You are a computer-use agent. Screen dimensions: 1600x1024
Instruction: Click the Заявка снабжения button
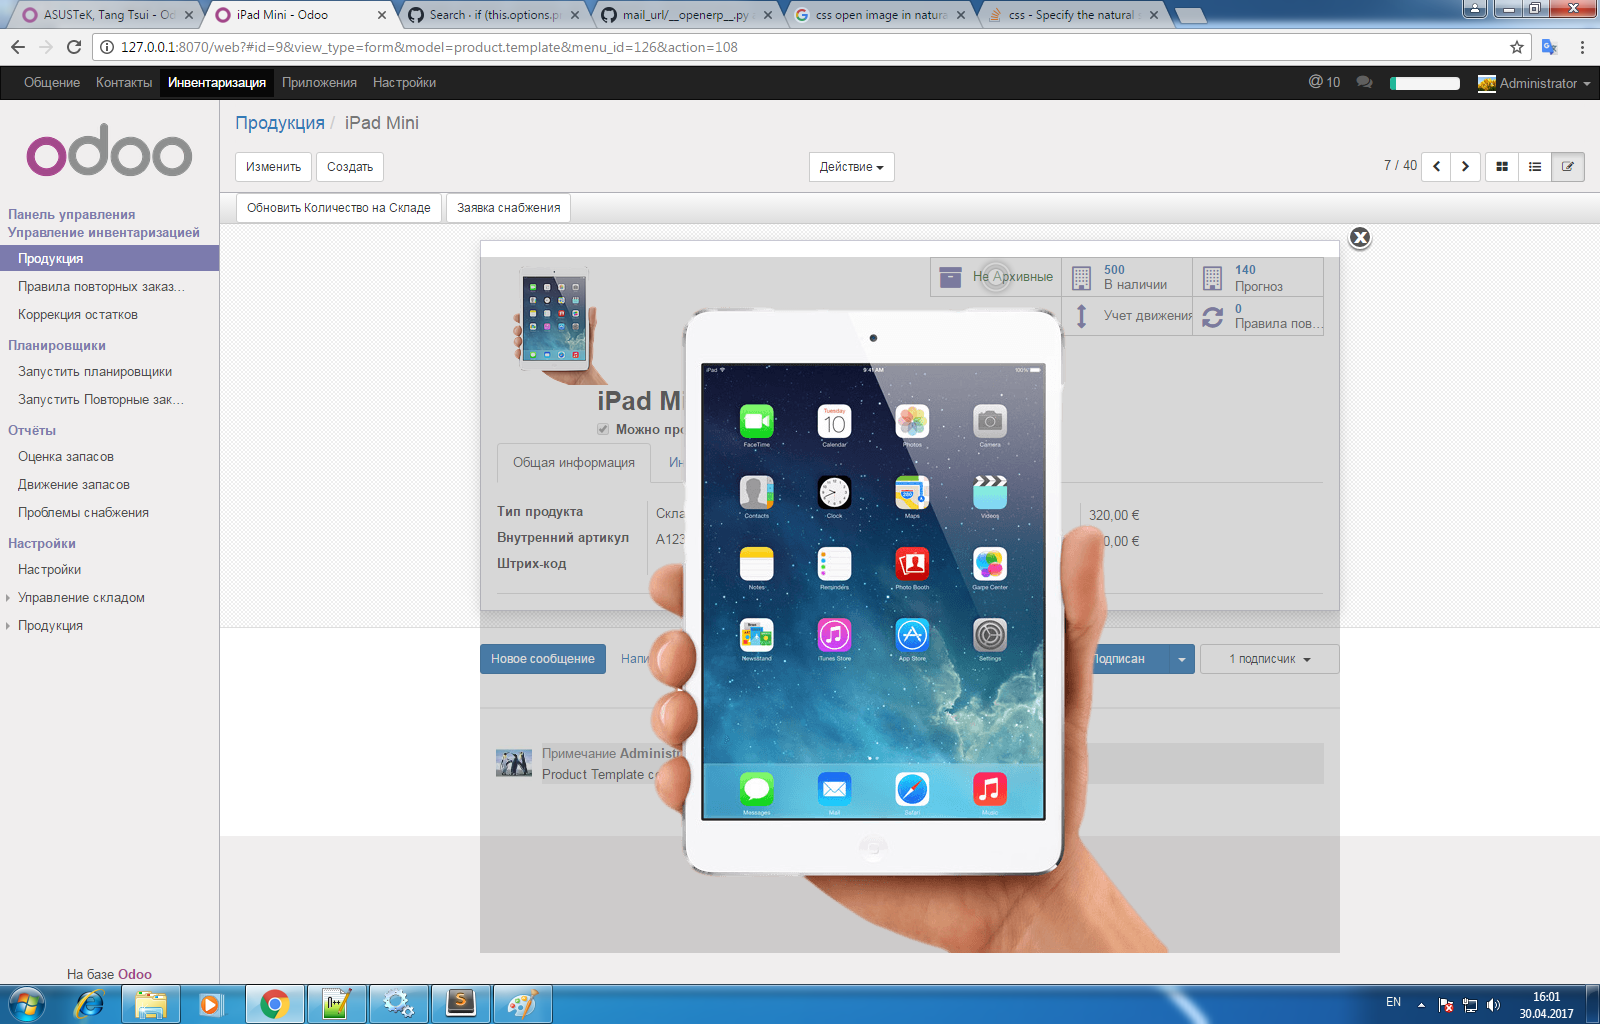tap(508, 208)
